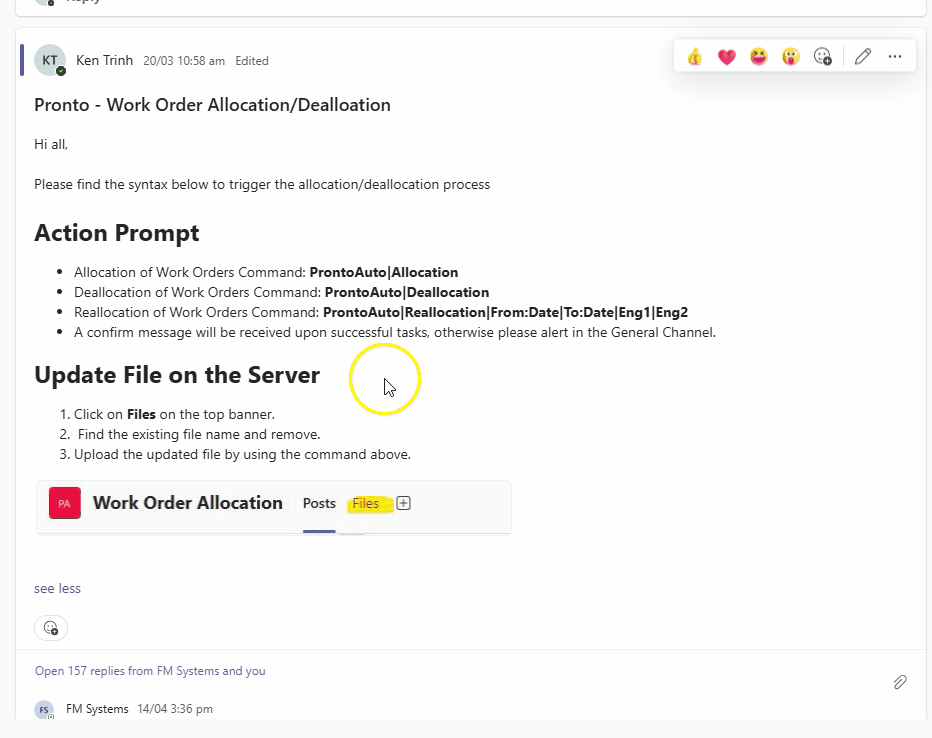Open more reactions picker in message toolbar
The width and height of the screenshot is (932, 738).
pos(823,57)
